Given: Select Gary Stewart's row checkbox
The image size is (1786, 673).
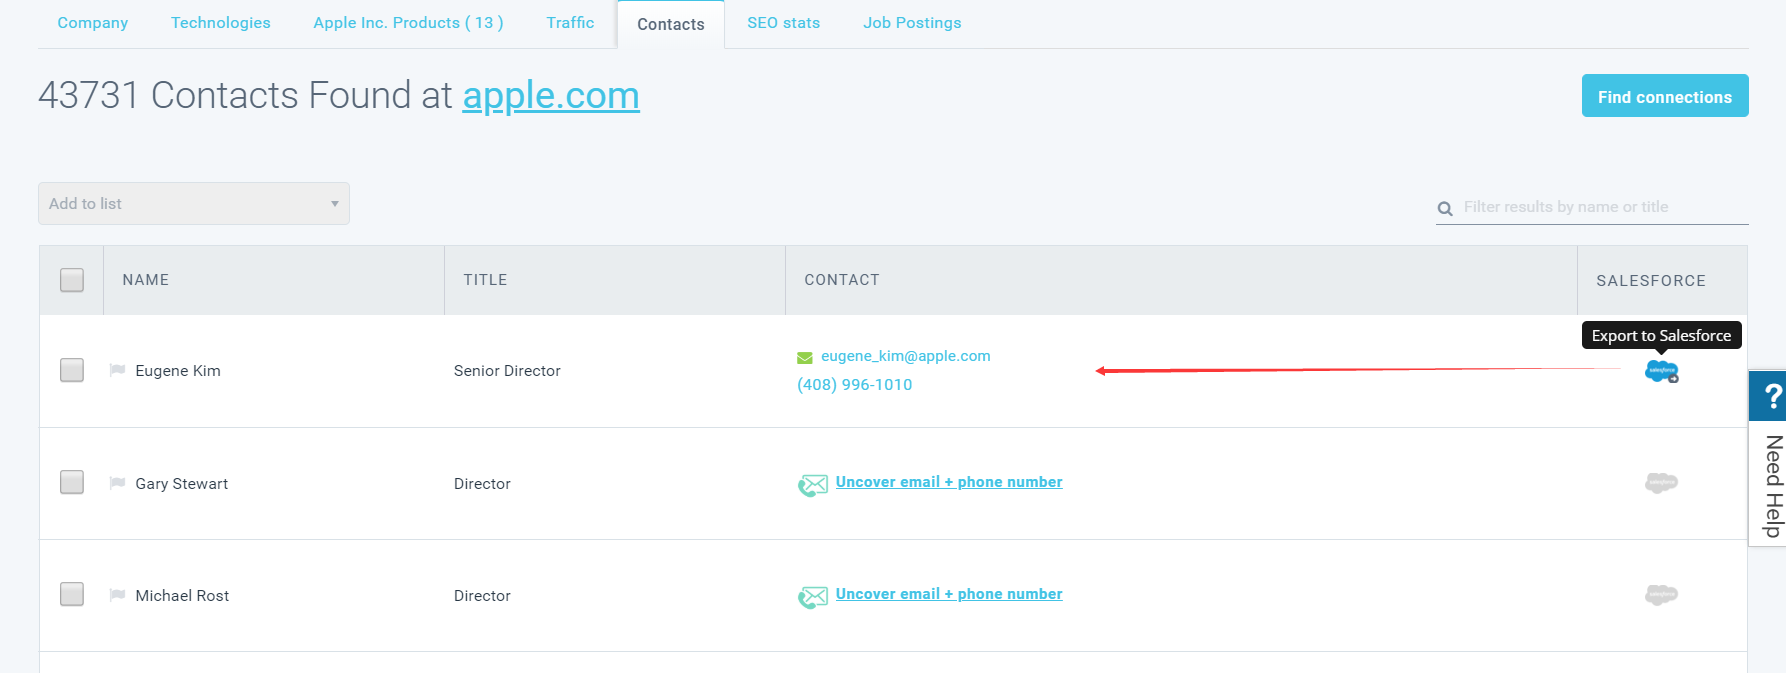Looking at the screenshot, I should [72, 482].
